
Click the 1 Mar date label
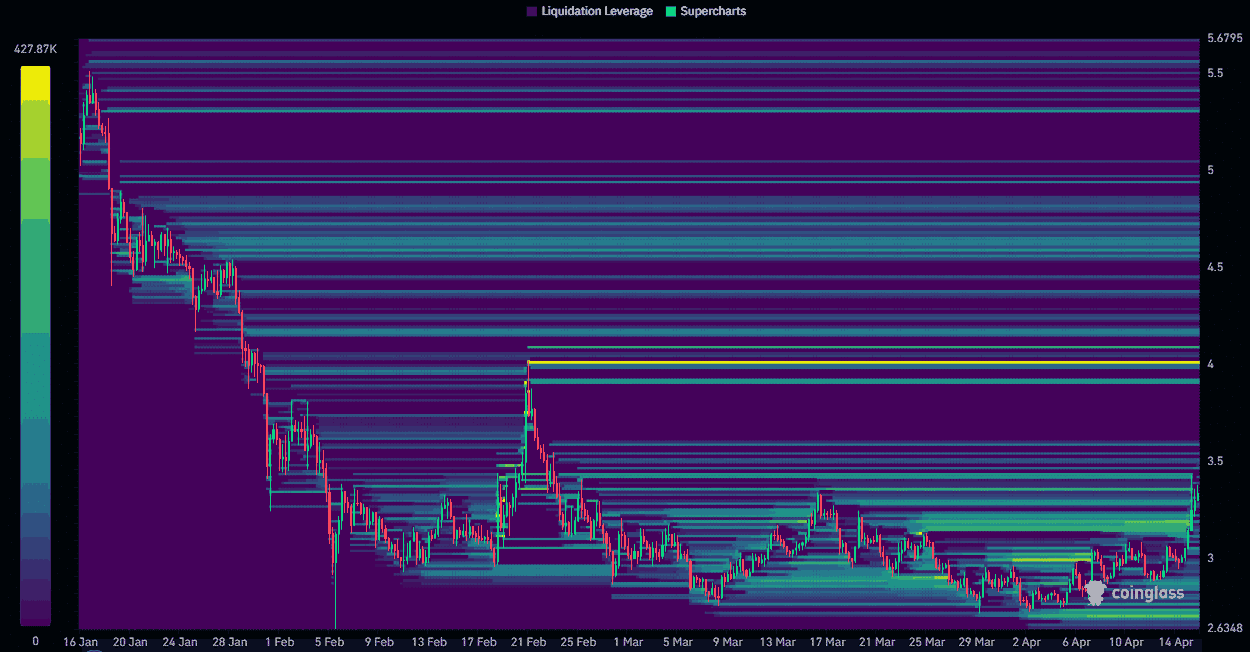tap(628, 642)
